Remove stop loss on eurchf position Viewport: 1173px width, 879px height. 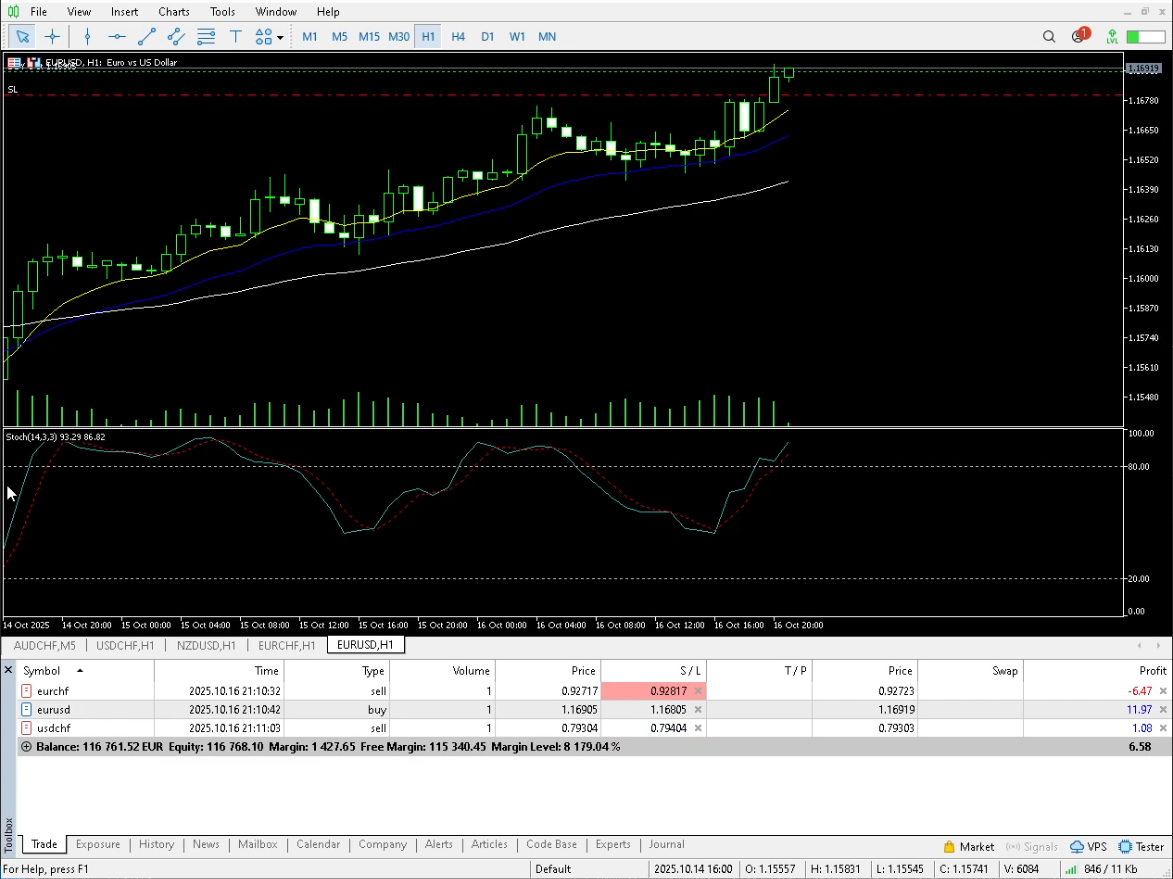coord(698,691)
